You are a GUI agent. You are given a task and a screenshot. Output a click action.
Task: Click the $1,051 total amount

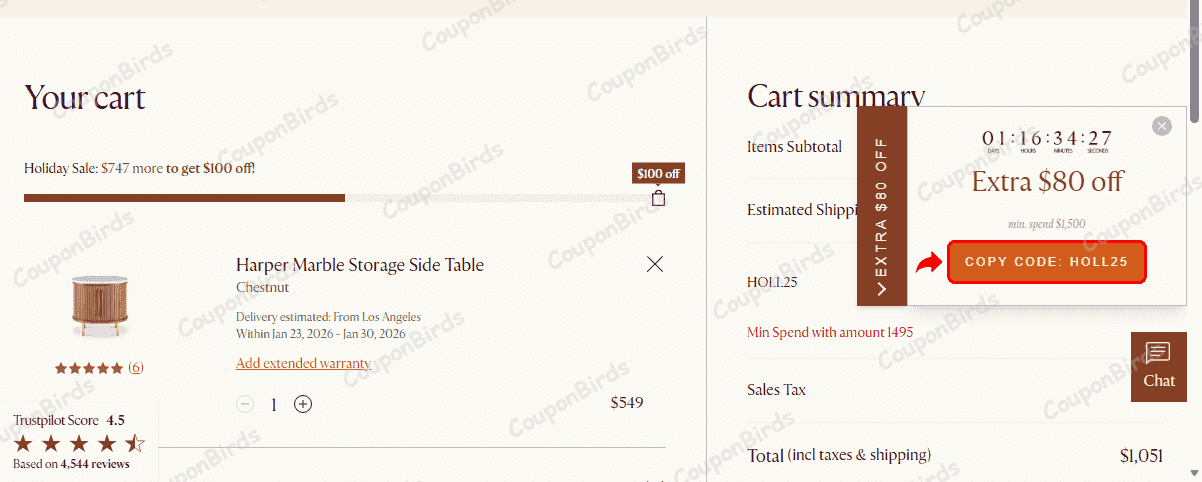point(1141,456)
